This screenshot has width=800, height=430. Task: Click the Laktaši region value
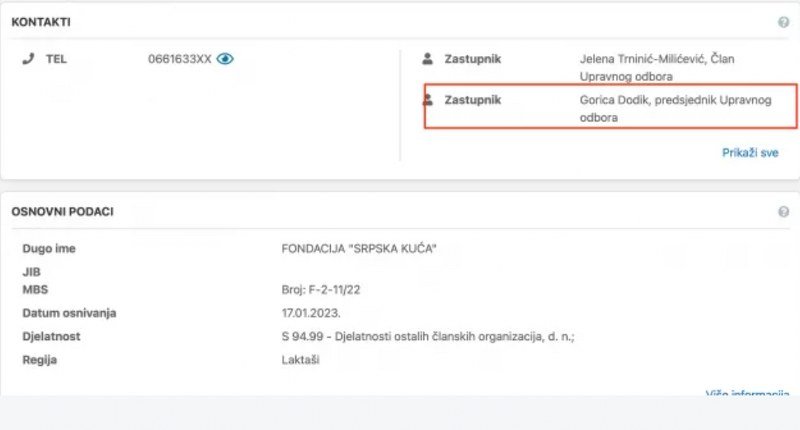(300, 360)
